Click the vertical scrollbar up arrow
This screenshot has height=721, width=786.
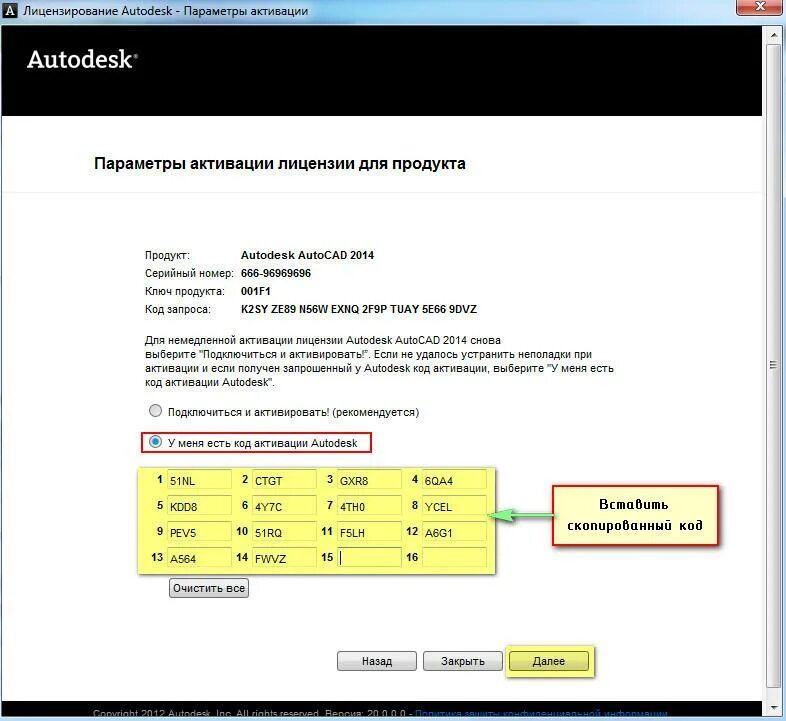tap(773, 35)
